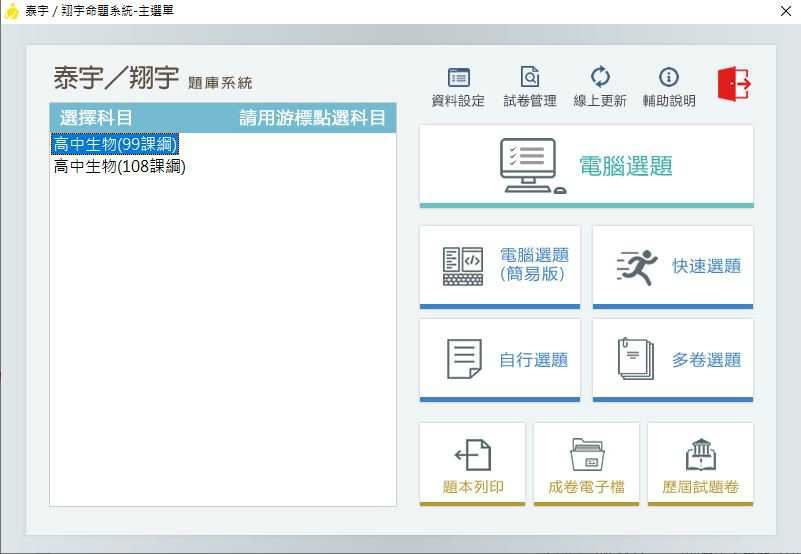Click 題本列印 booklet print tile
801x554 pixels.
(473, 464)
